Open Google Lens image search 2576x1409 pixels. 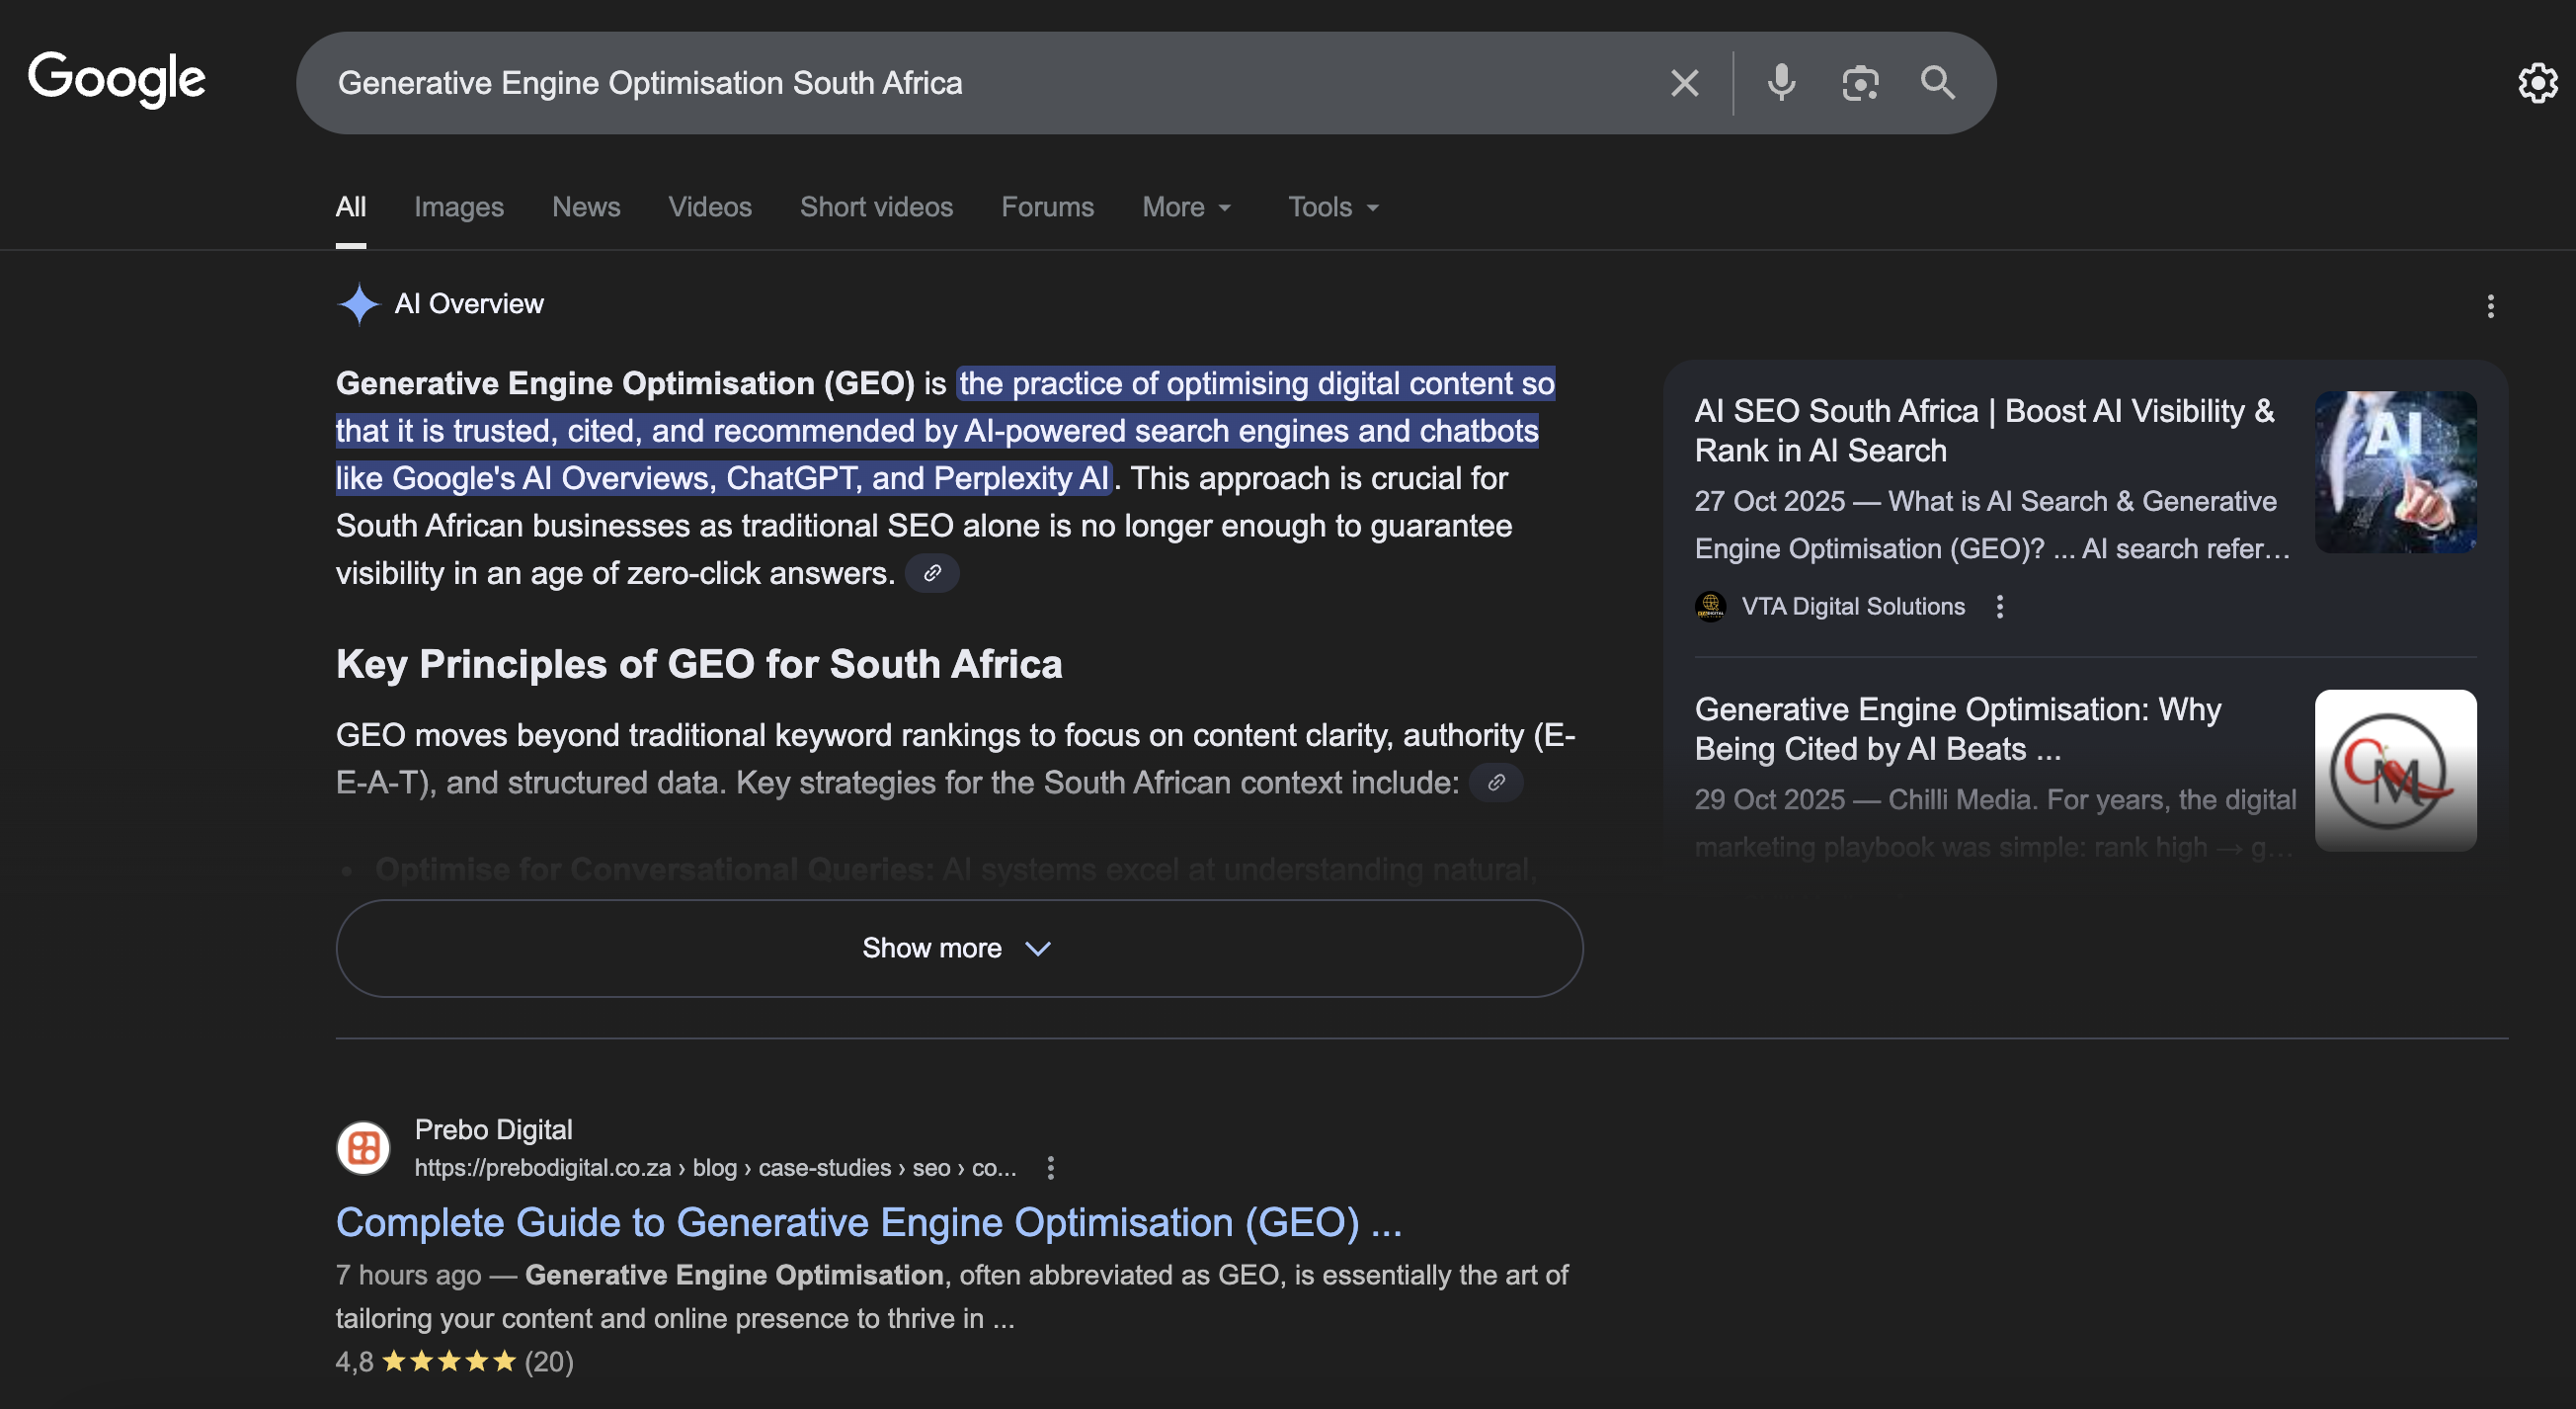[x=1859, y=82]
